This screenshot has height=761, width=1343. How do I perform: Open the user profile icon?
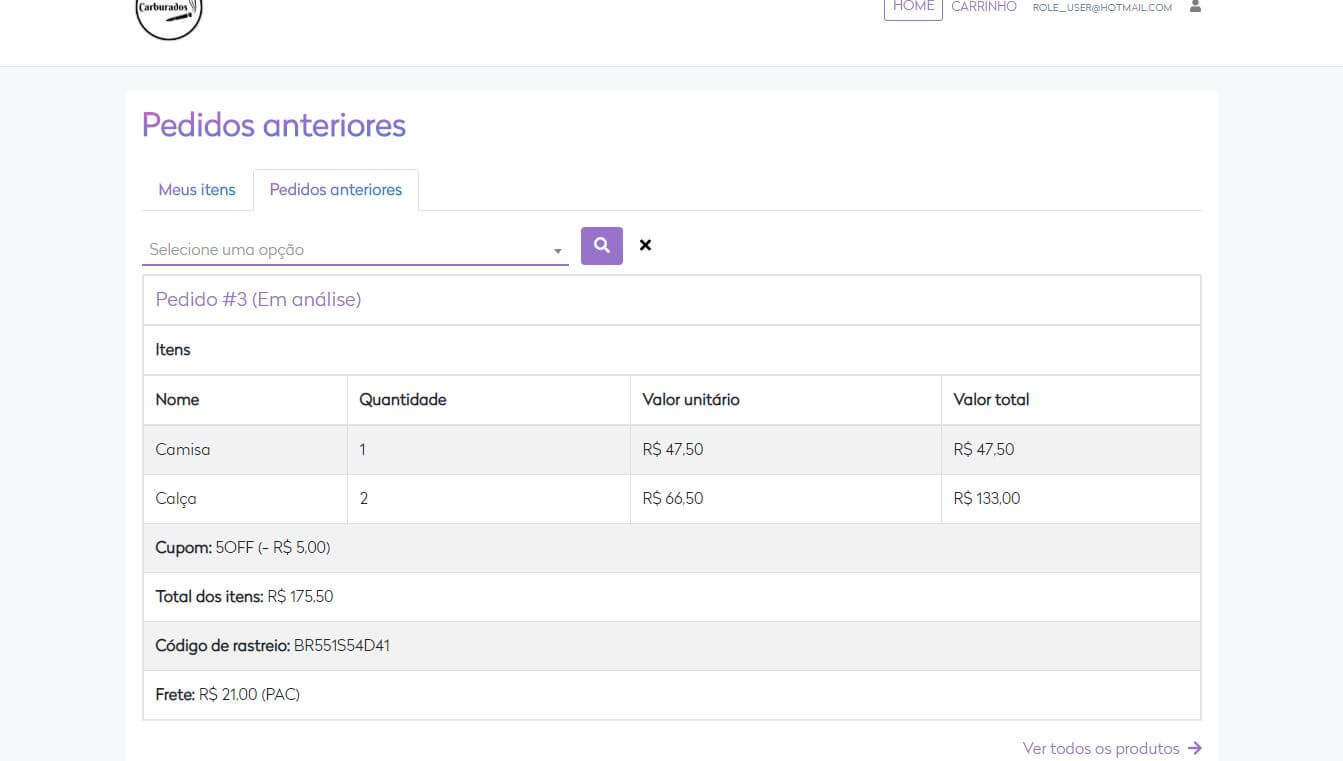coord(1195,7)
